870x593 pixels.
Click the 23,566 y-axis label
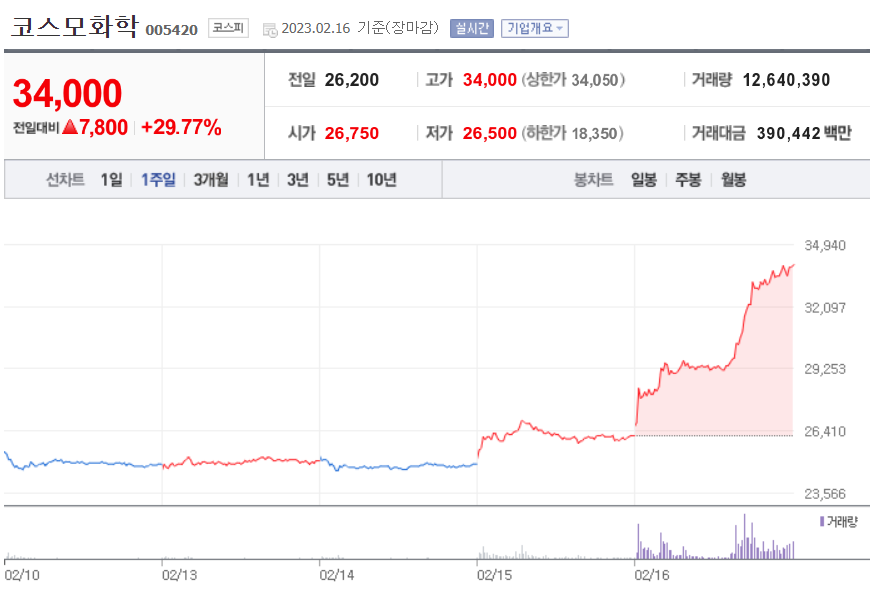click(825, 493)
